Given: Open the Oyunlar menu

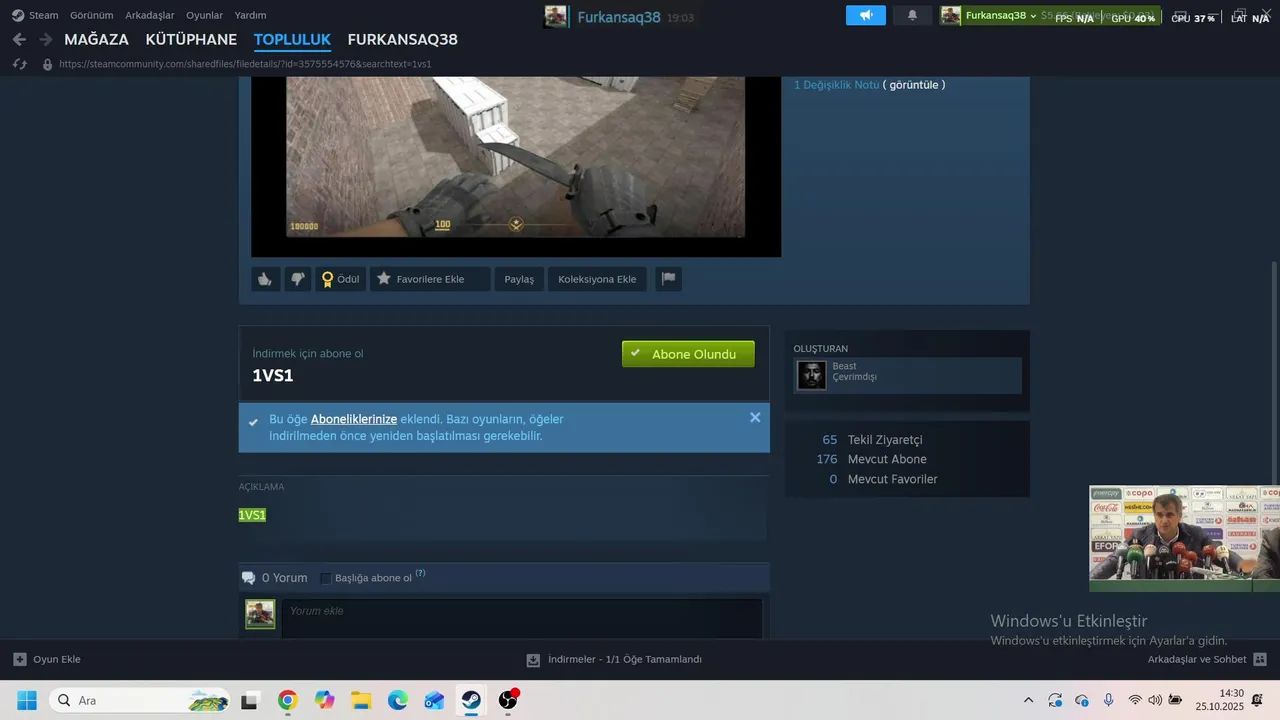Looking at the screenshot, I should (204, 15).
